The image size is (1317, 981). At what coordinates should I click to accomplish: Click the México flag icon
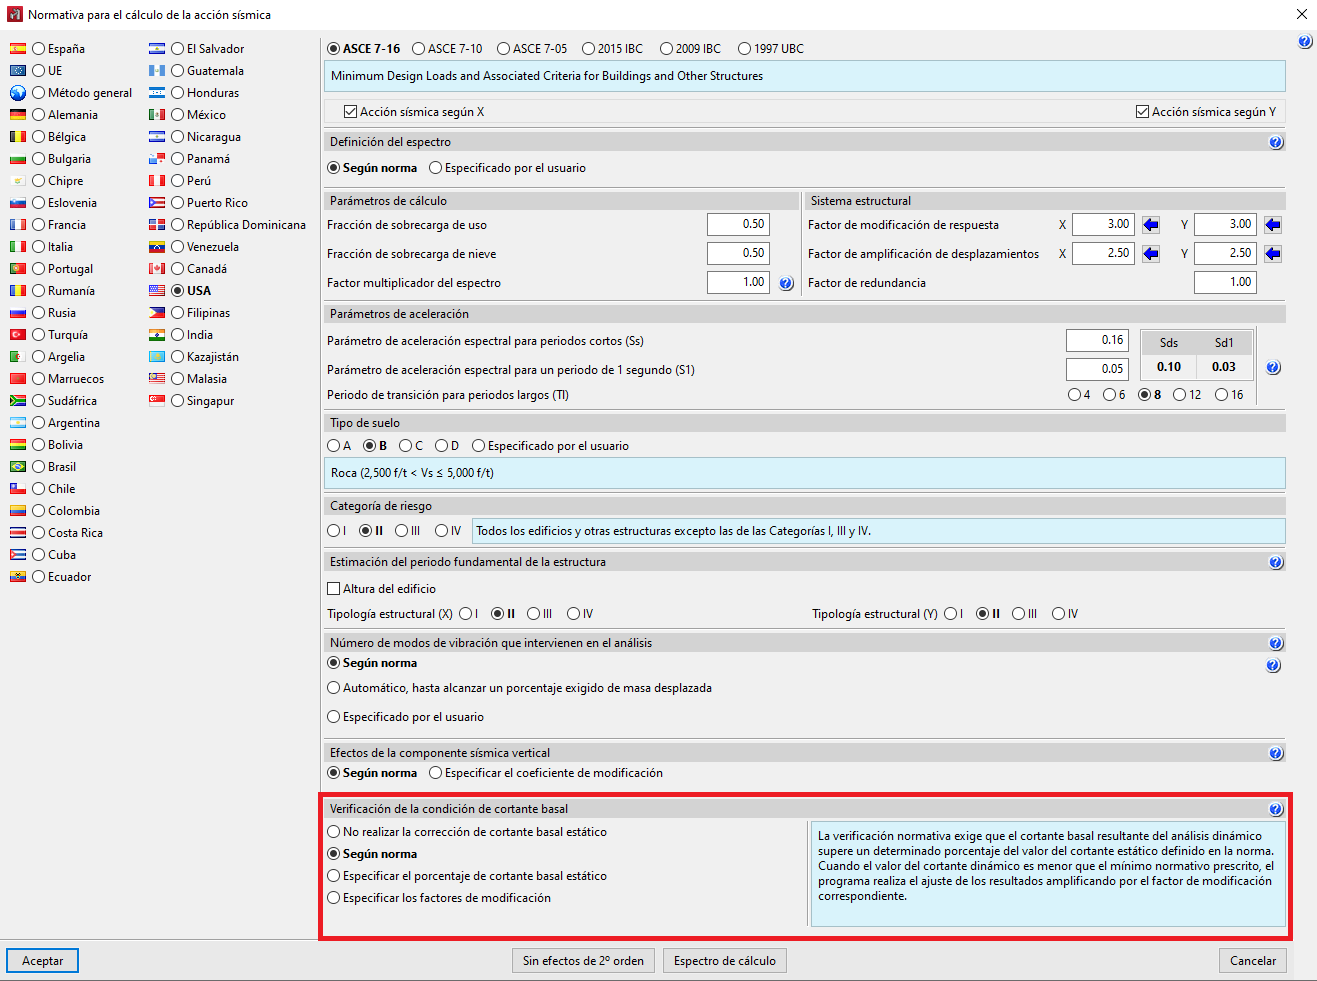click(157, 115)
